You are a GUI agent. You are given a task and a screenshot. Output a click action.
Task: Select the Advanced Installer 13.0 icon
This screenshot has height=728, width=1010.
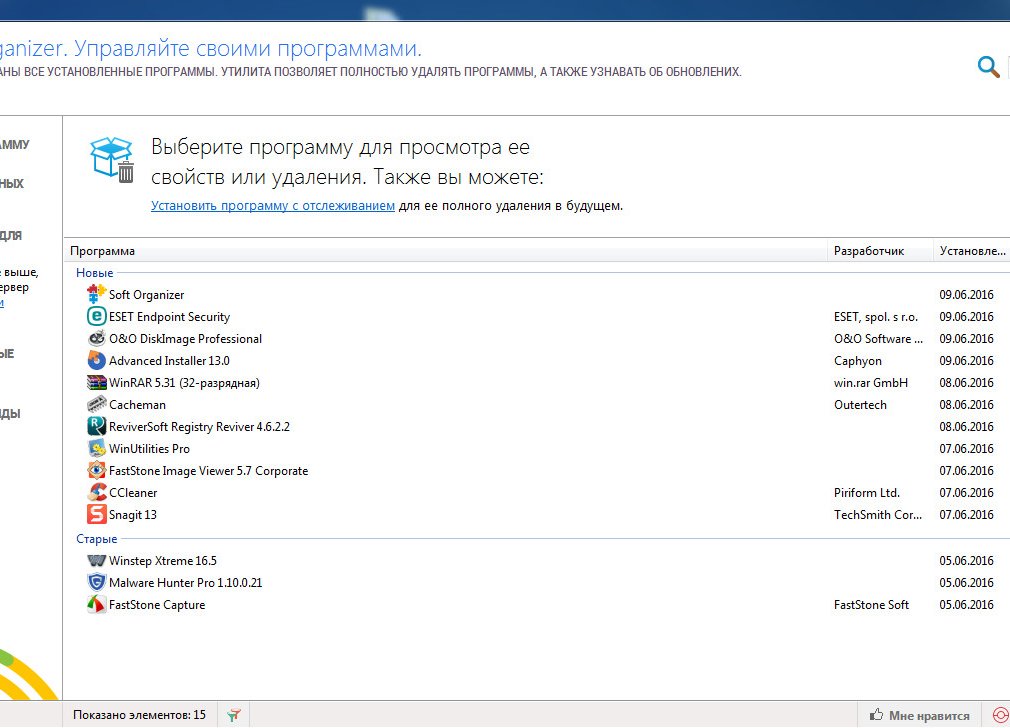pos(96,360)
